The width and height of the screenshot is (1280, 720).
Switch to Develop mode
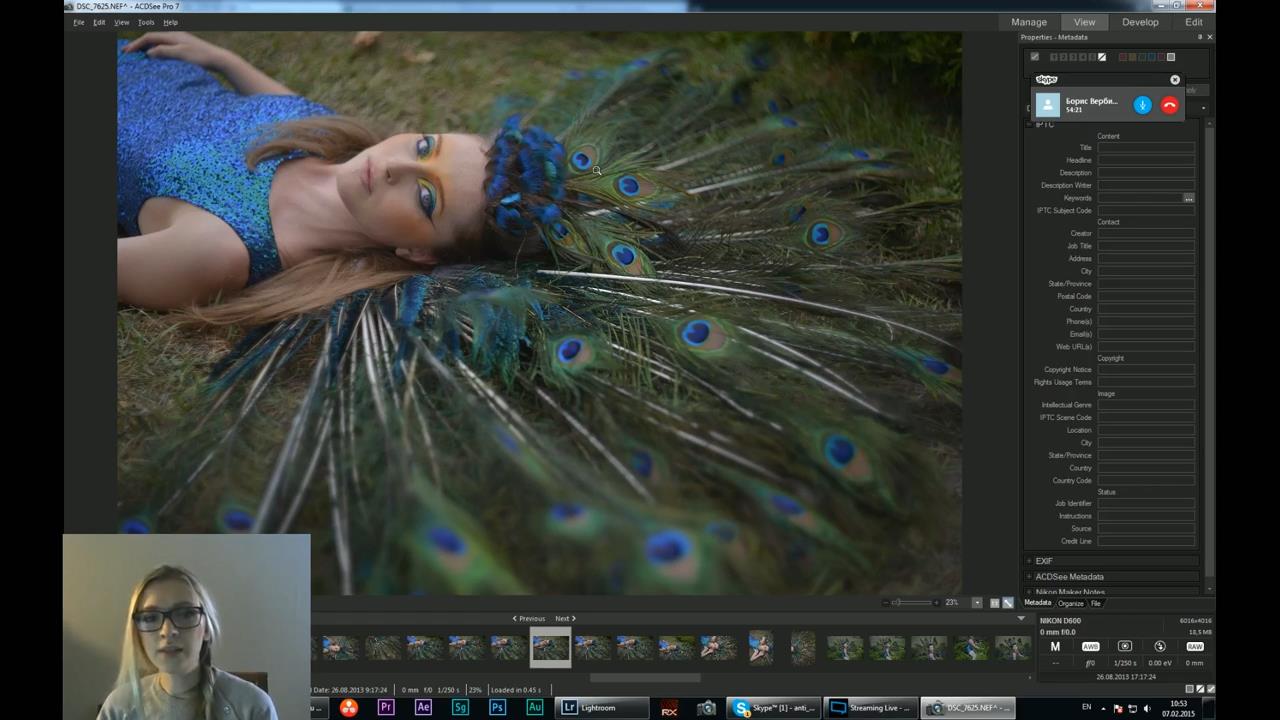click(x=1140, y=22)
